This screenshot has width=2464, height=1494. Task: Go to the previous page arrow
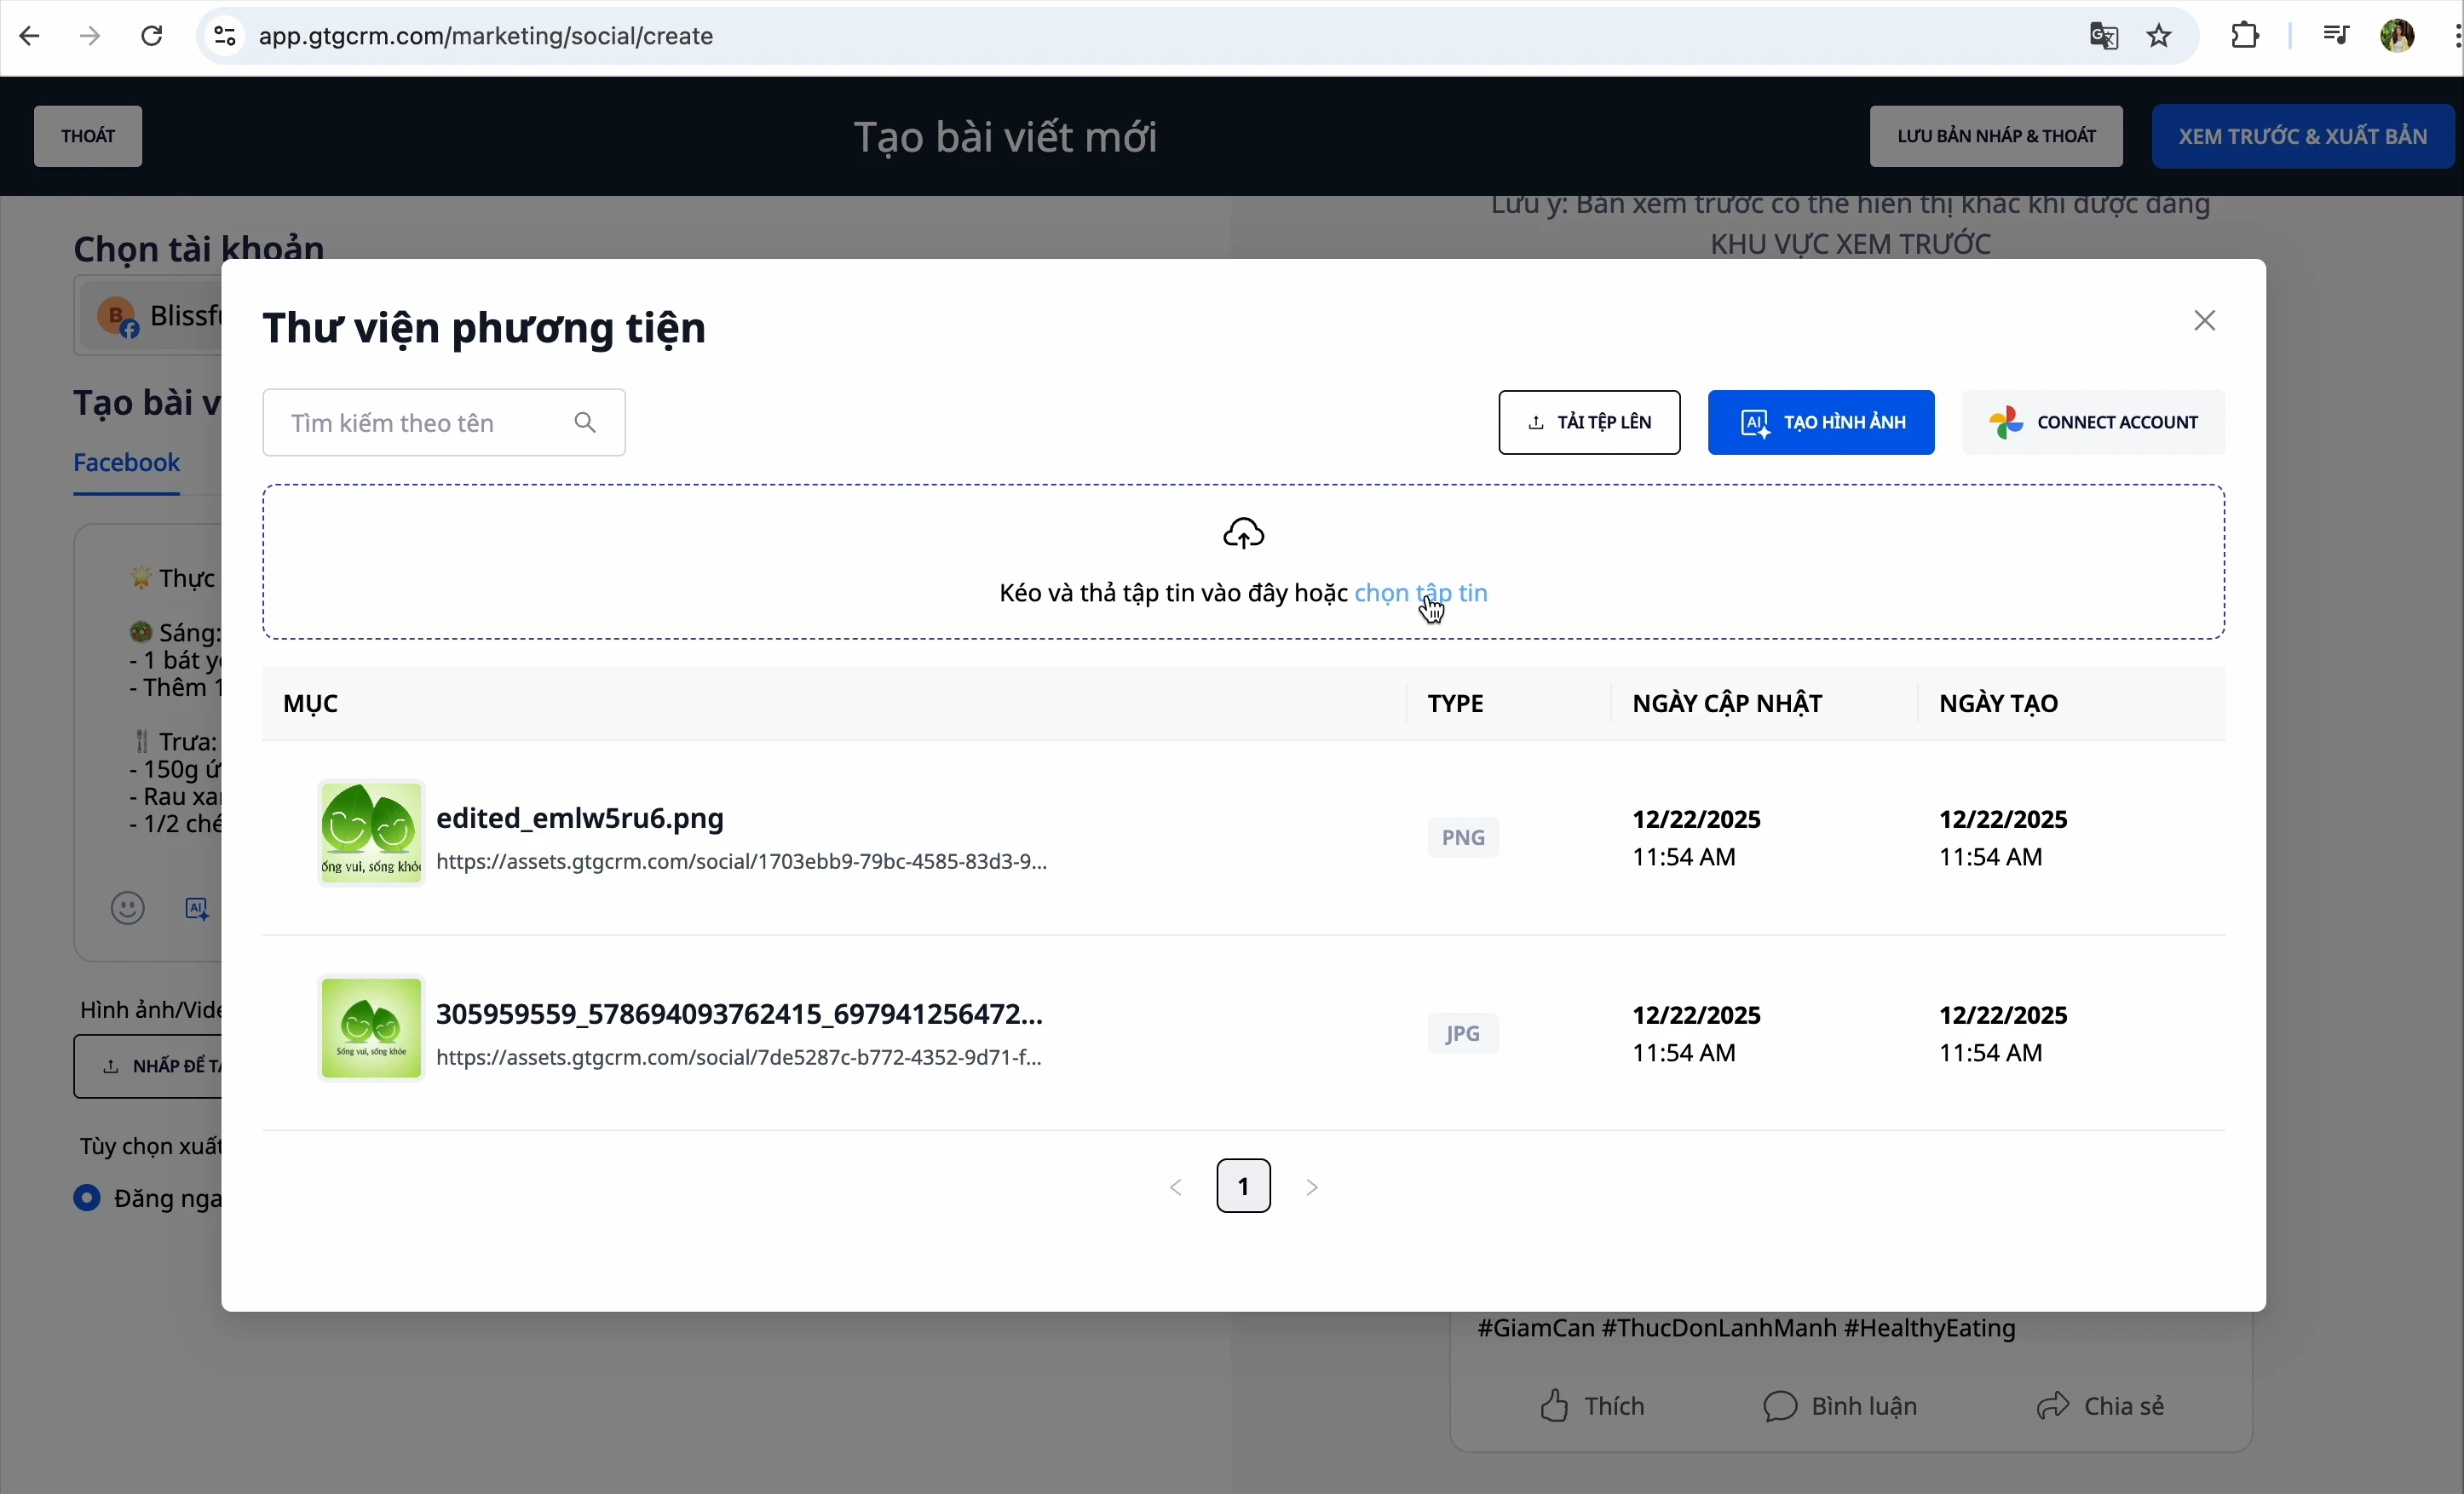click(x=1176, y=1187)
